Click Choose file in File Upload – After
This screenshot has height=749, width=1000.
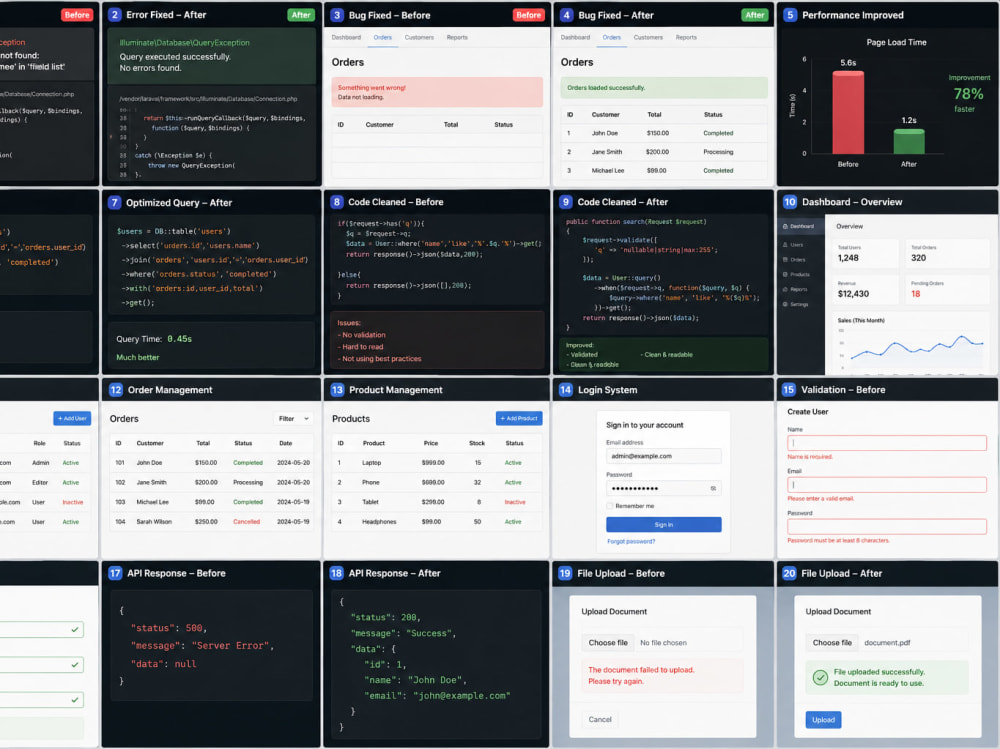coord(832,643)
